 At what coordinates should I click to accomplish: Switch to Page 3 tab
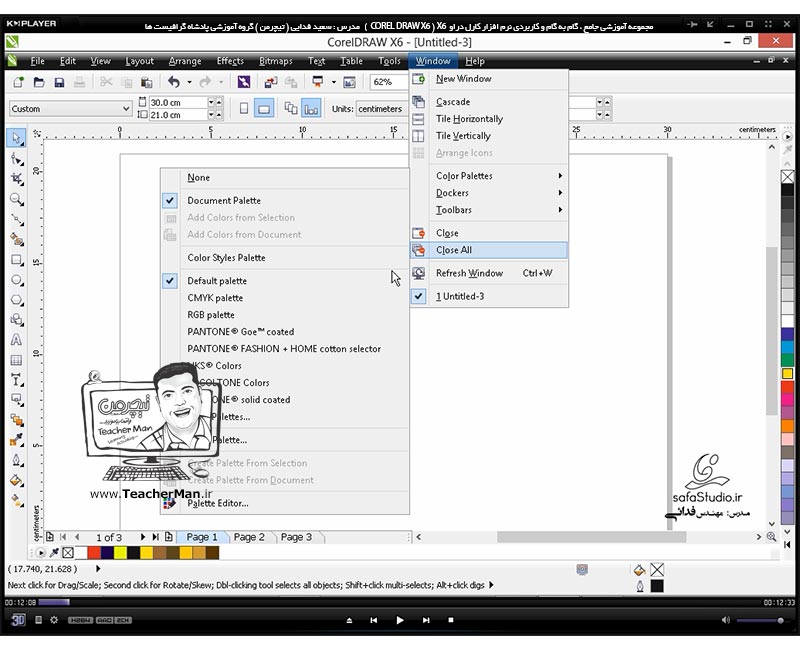pos(296,537)
